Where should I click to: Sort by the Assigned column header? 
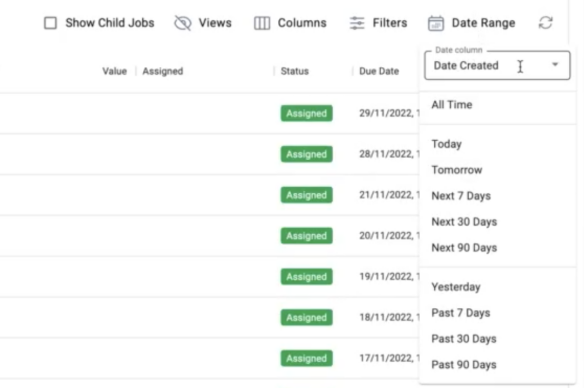163,71
